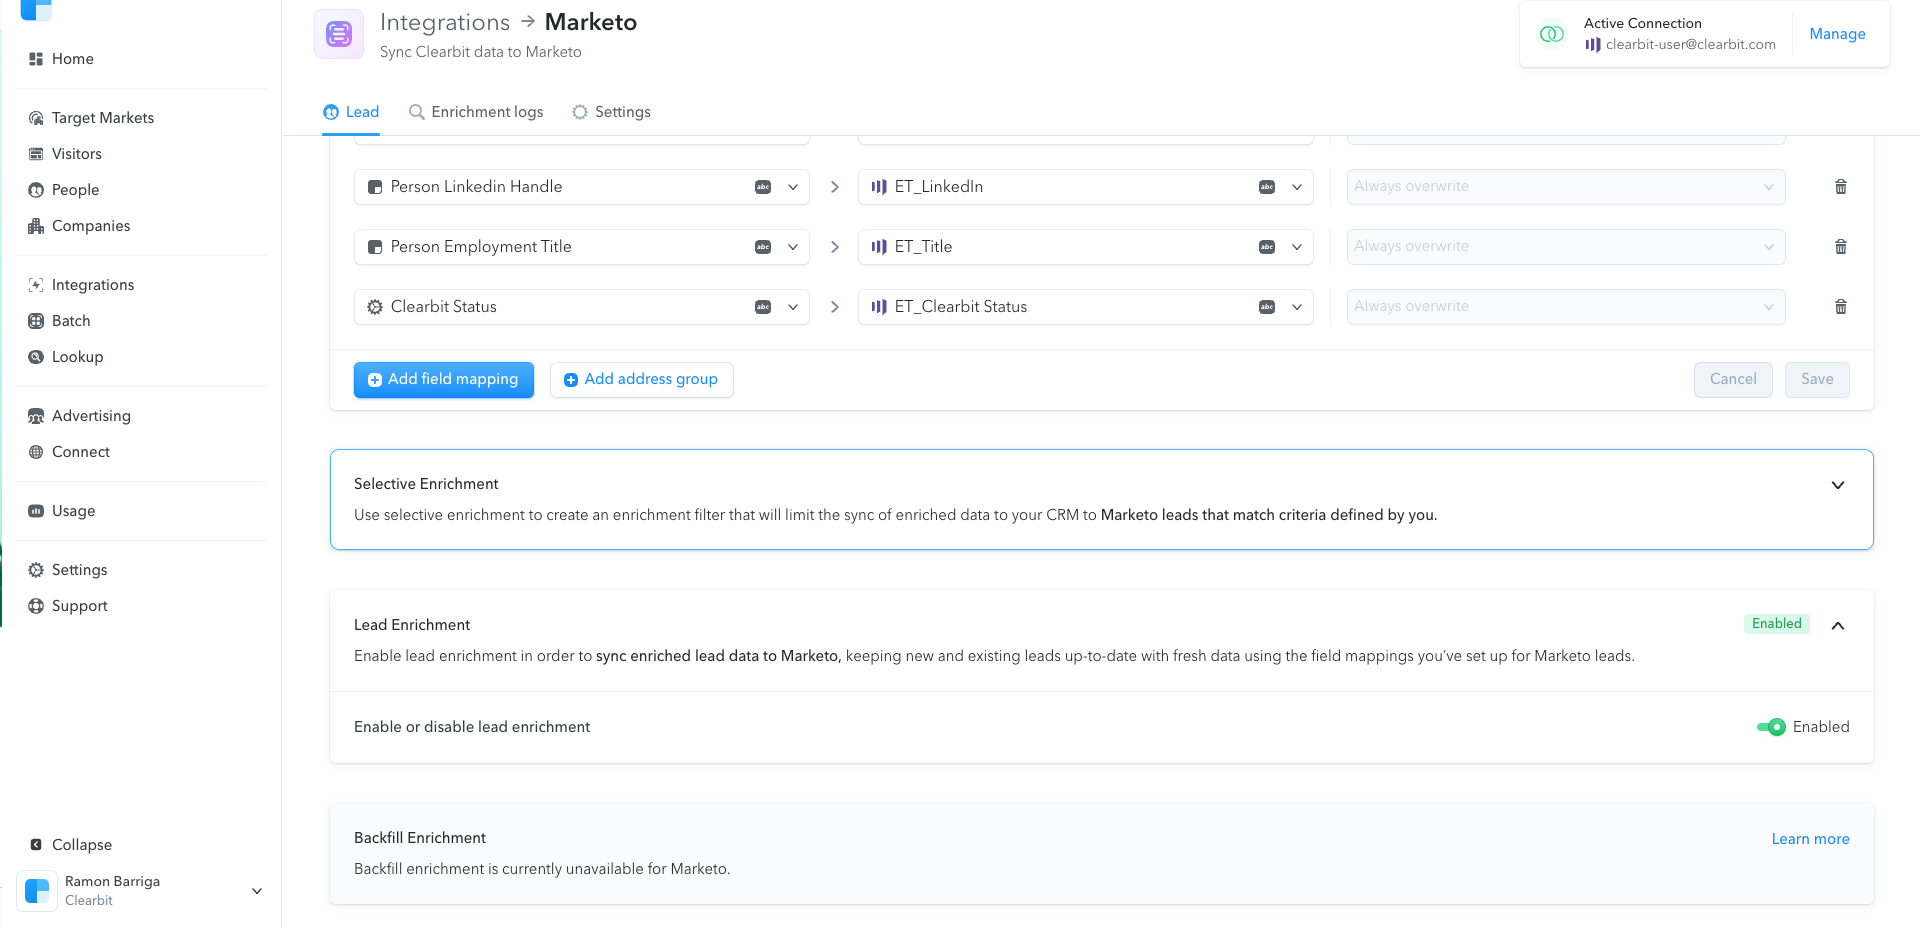The width and height of the screenshot is (1920, 928).
Task: Open the ET_LinkedIn target field dropdown
Action: [x=1086, y=187]
